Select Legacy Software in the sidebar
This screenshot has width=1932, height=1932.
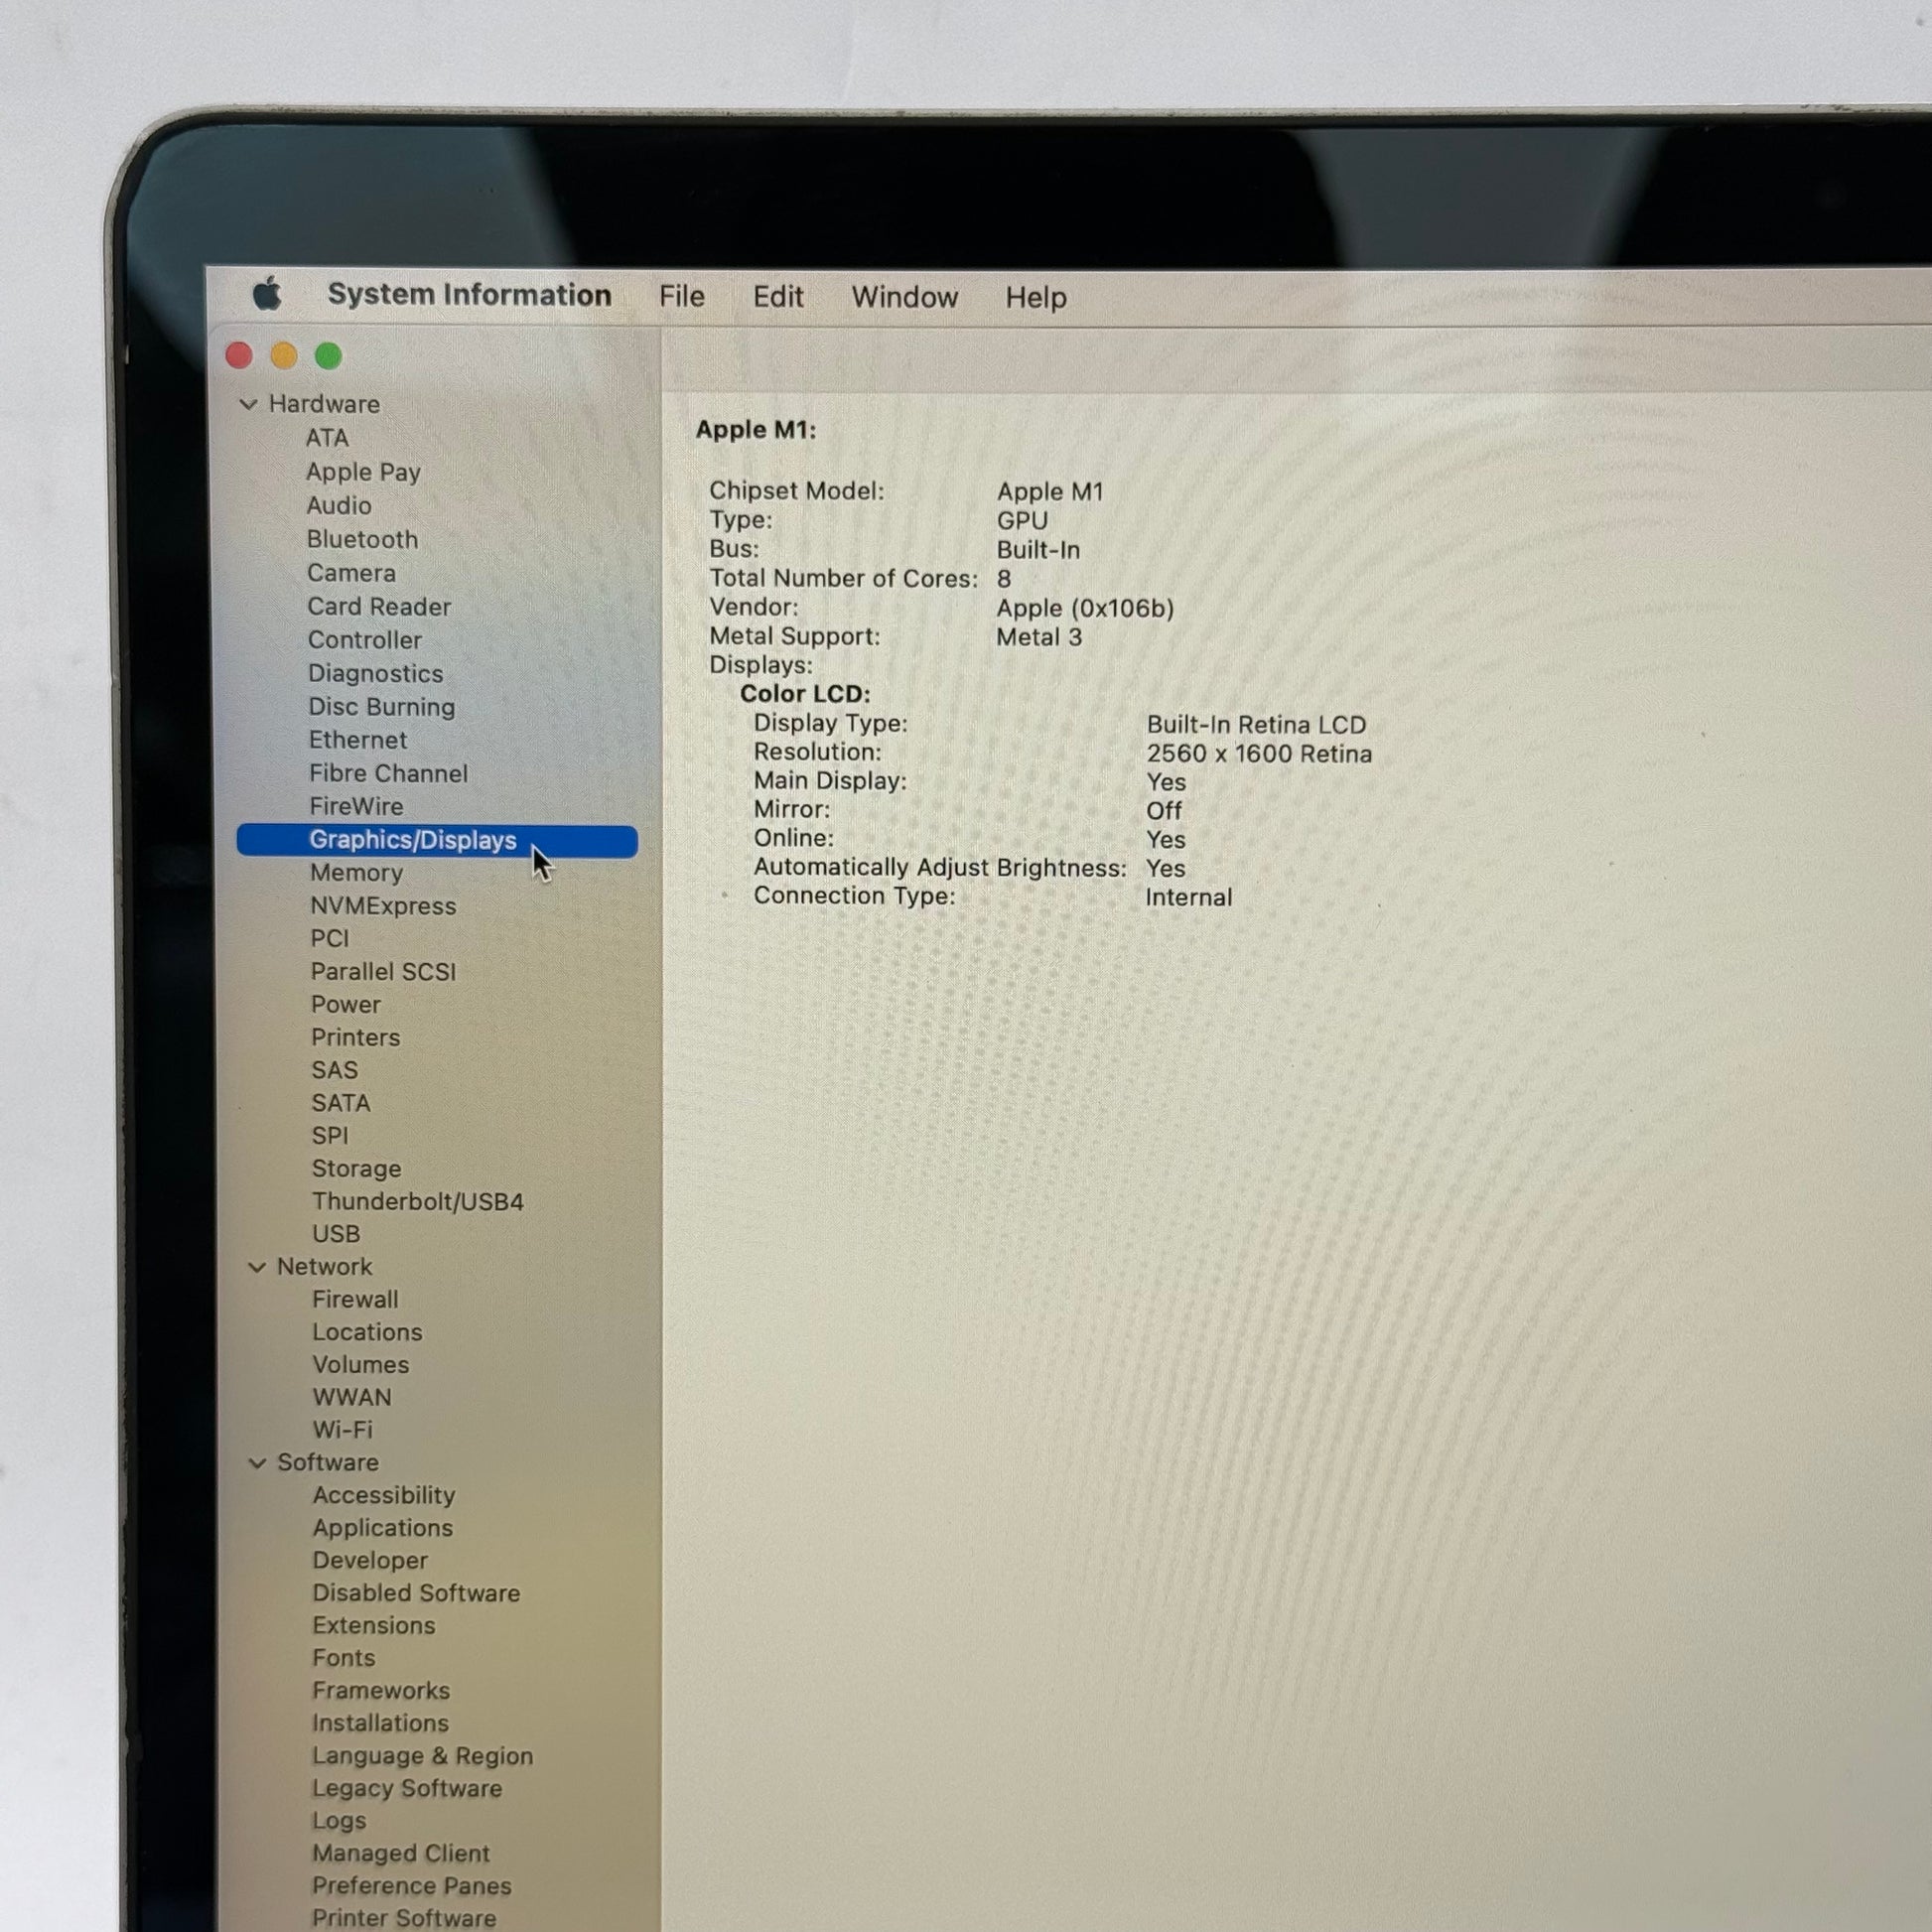coord(406,1789)
